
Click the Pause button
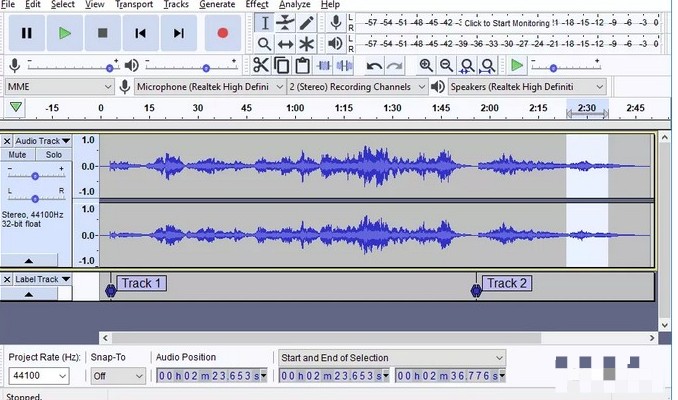coord(26,33)
